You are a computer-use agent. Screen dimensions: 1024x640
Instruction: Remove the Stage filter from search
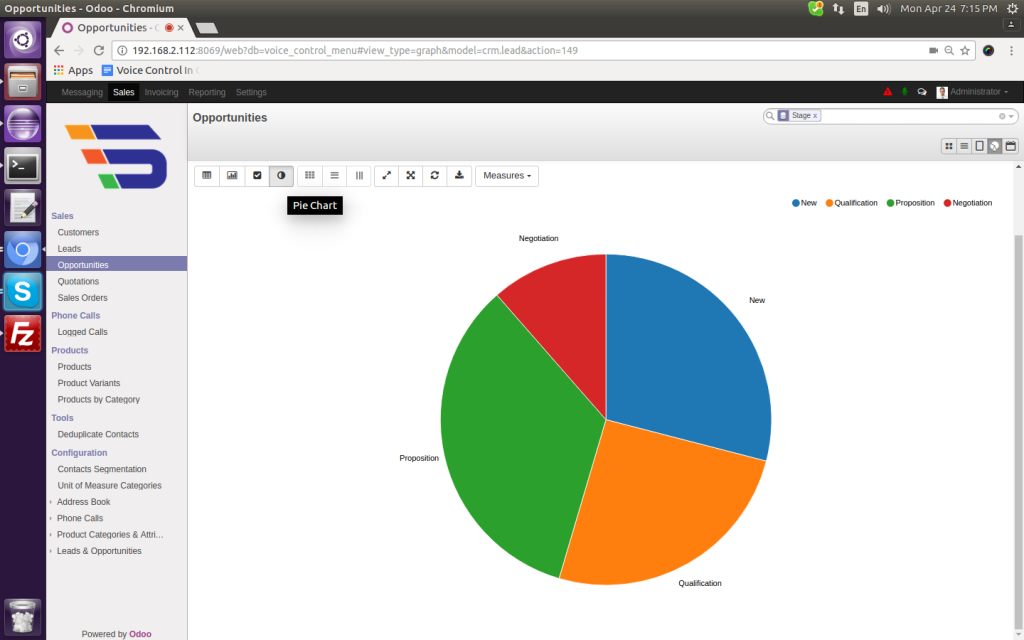[x=815, y=116]
